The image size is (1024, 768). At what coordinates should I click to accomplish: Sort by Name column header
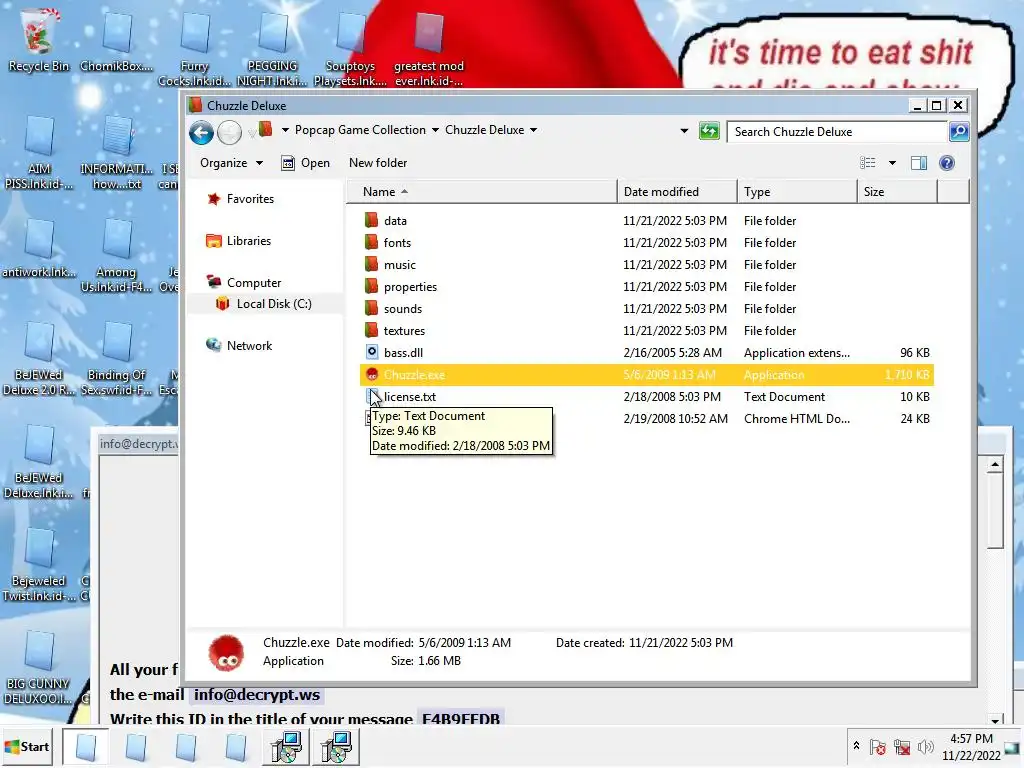coord(482,191)
